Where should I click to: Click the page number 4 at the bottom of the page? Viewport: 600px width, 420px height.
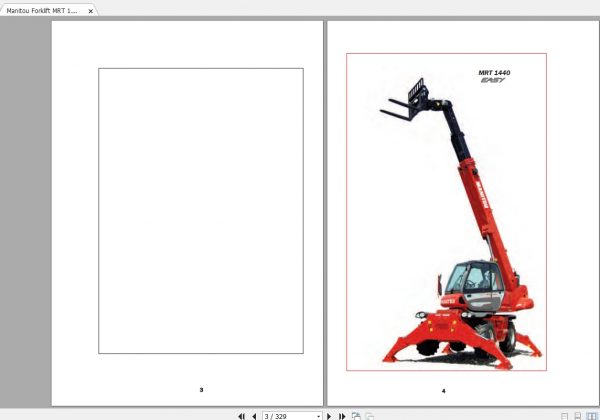click(x=443, y=391)
